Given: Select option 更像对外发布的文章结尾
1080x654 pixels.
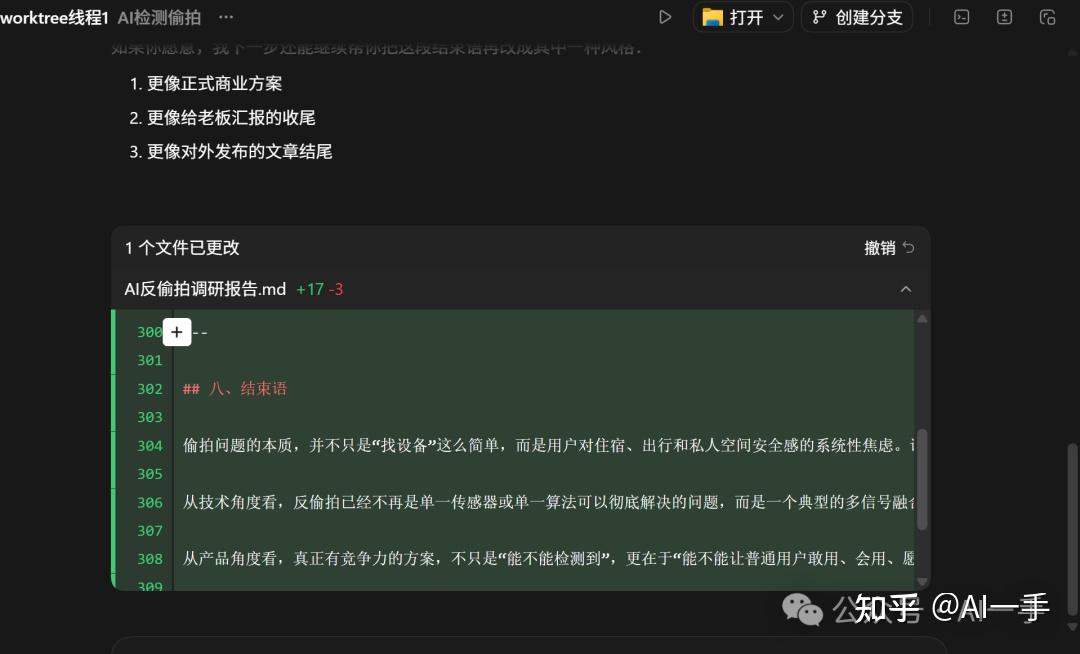Looking at the screenshot, I should tap(239, 151).
